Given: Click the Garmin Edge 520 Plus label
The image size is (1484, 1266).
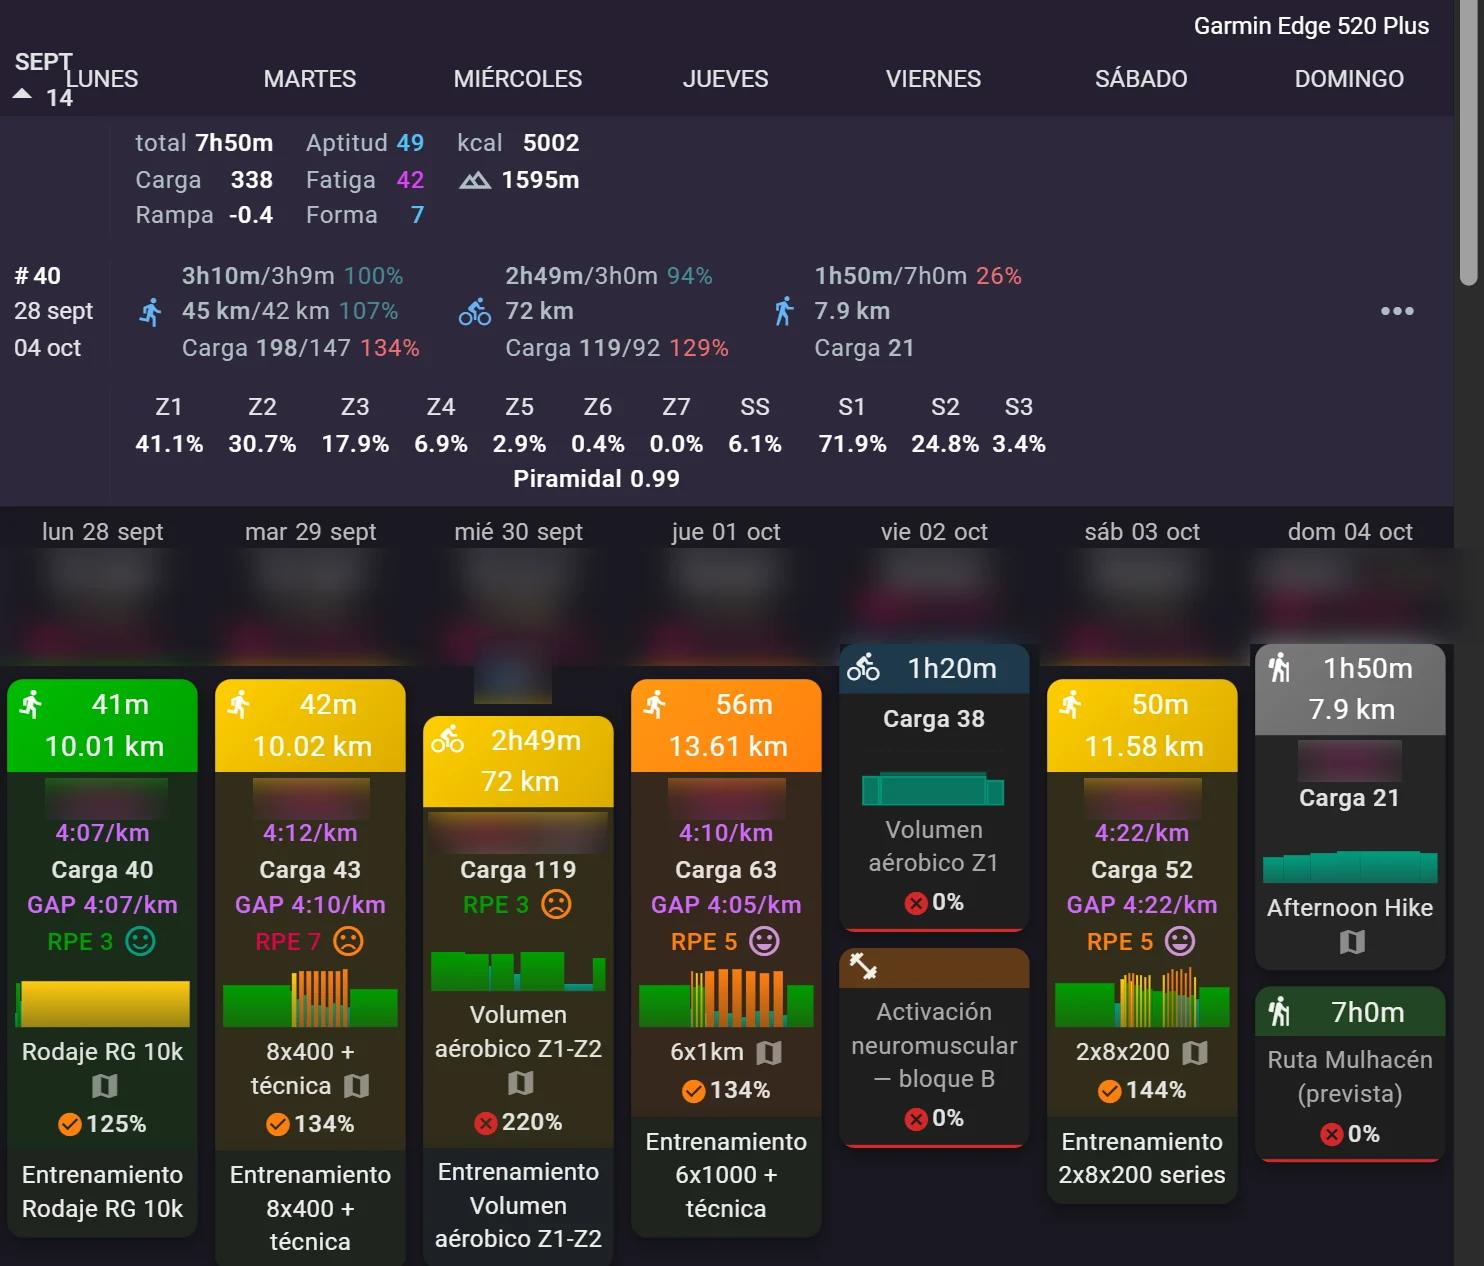Looking at the screenshot, I should 1311,26.
